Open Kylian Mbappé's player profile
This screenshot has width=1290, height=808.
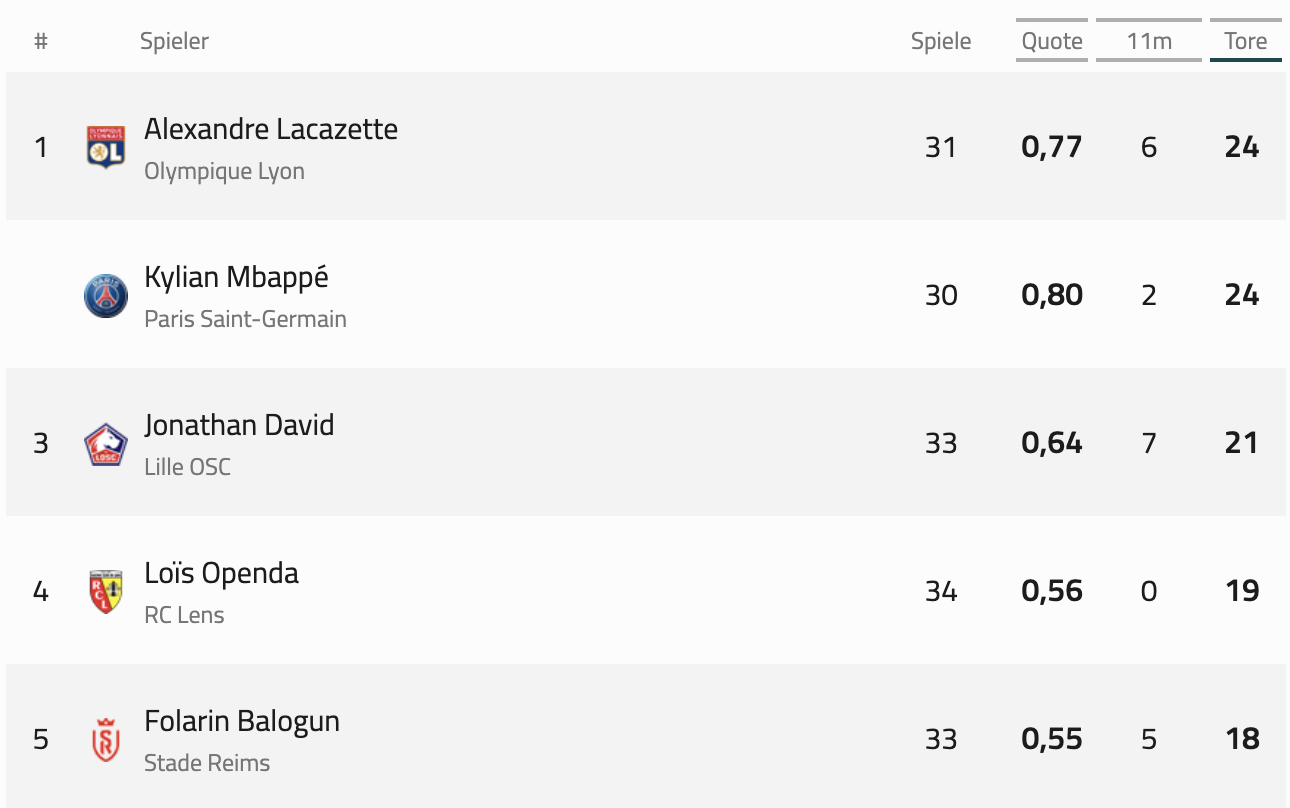(x=236, y=277)
